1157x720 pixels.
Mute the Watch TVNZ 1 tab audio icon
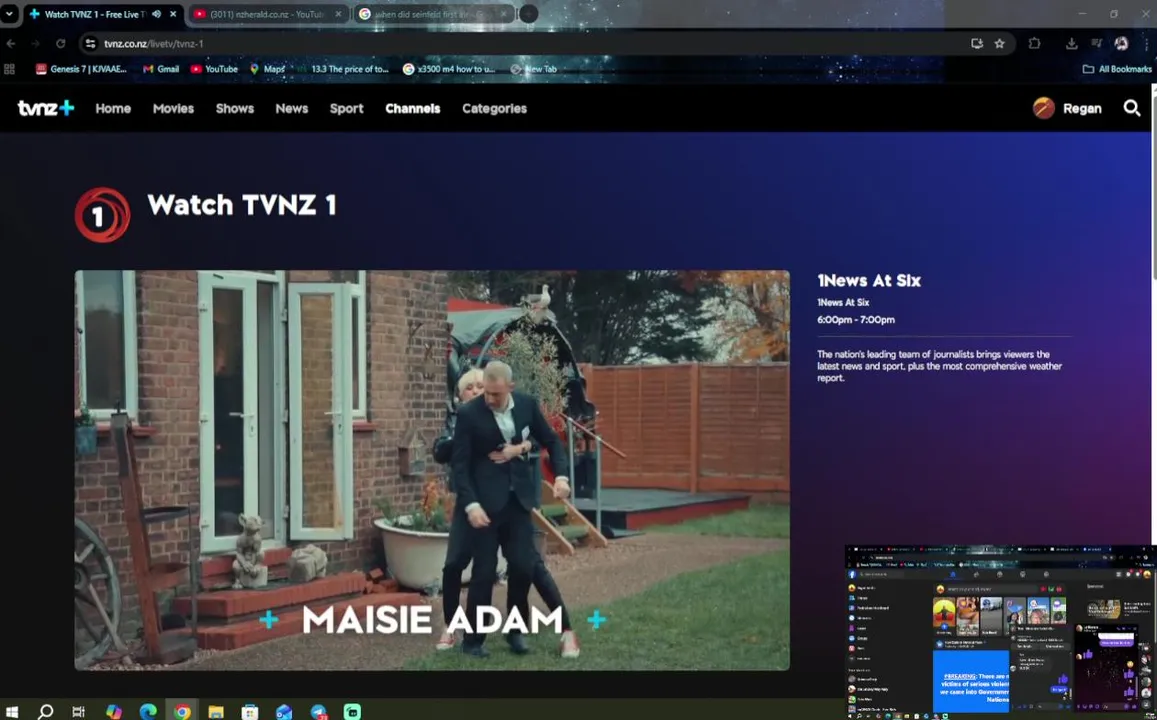156,14
